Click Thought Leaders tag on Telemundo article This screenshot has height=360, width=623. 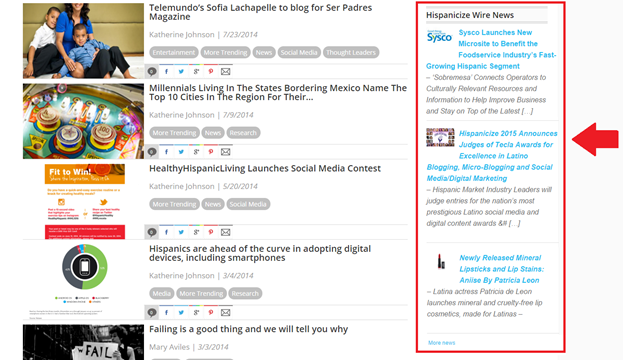pos(351,52)
